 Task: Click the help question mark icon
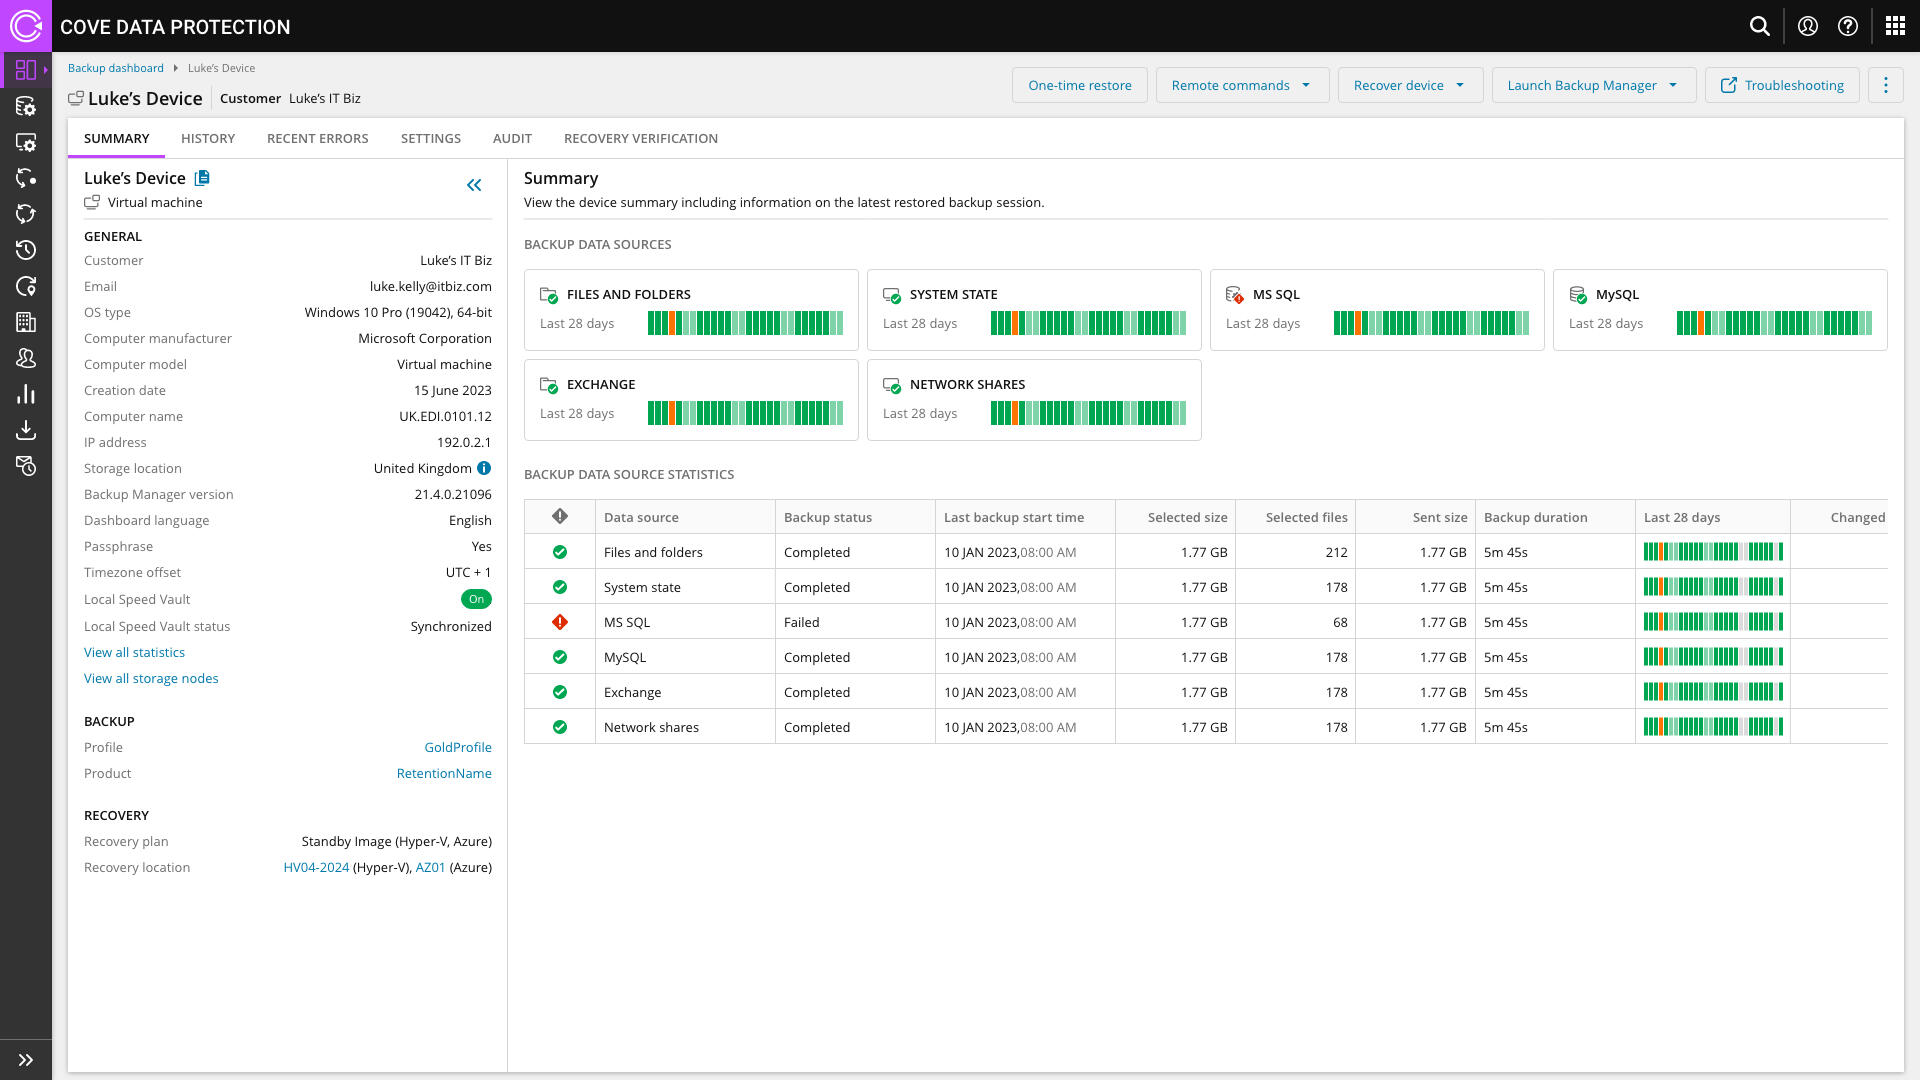click(x=1848, y=26)
